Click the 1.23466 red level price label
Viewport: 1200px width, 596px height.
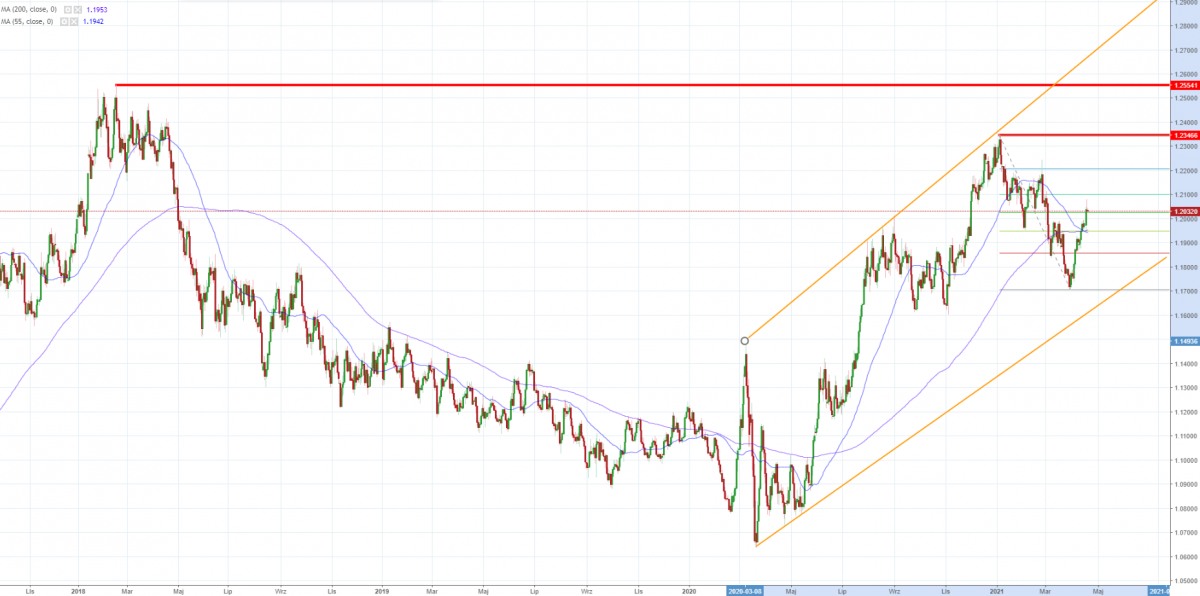click(x=1184, y=134)
